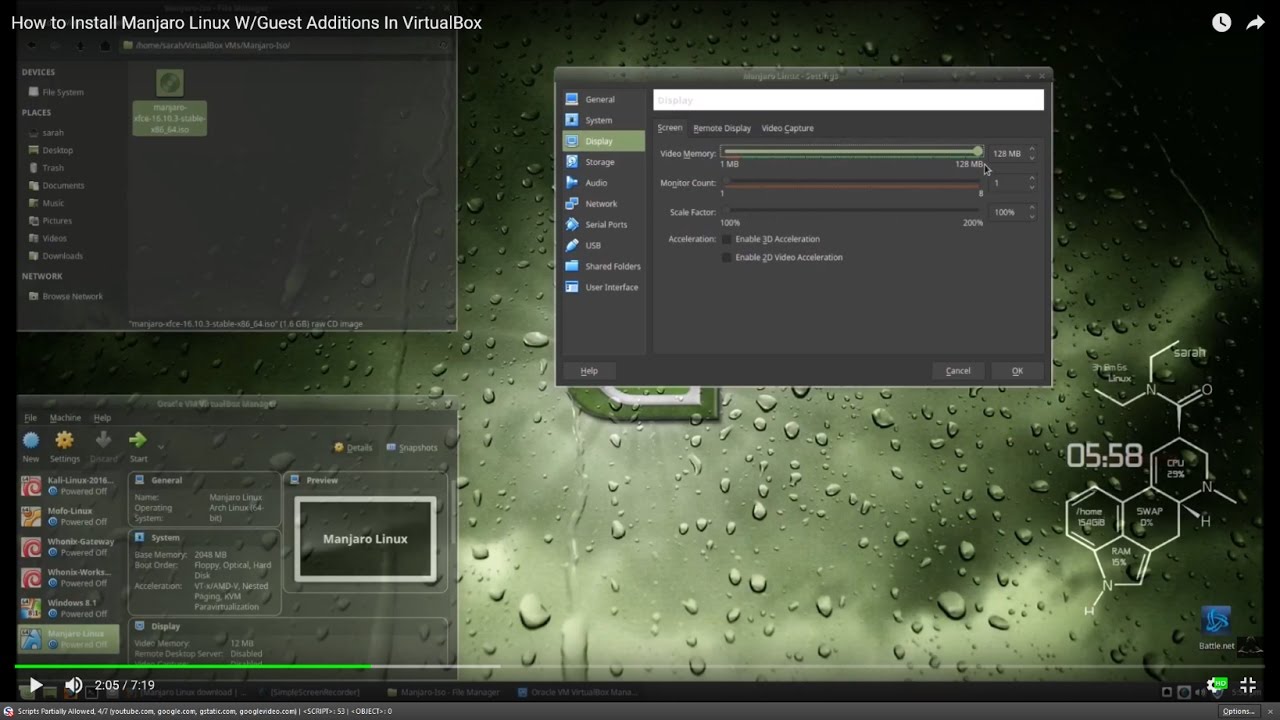Click Manjaro Linux preview thumbnail
Image resolution: width=1280 pixels, height=720 pixels.
366,539
